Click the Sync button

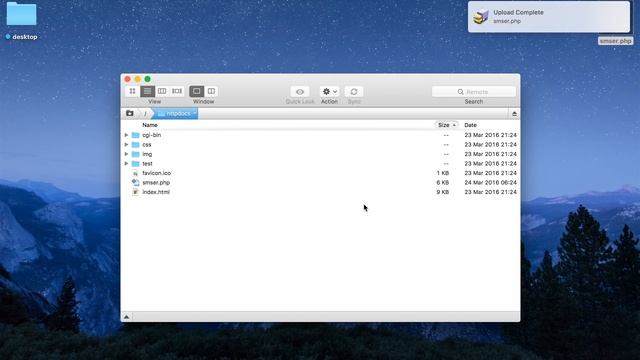coord(354,92)
